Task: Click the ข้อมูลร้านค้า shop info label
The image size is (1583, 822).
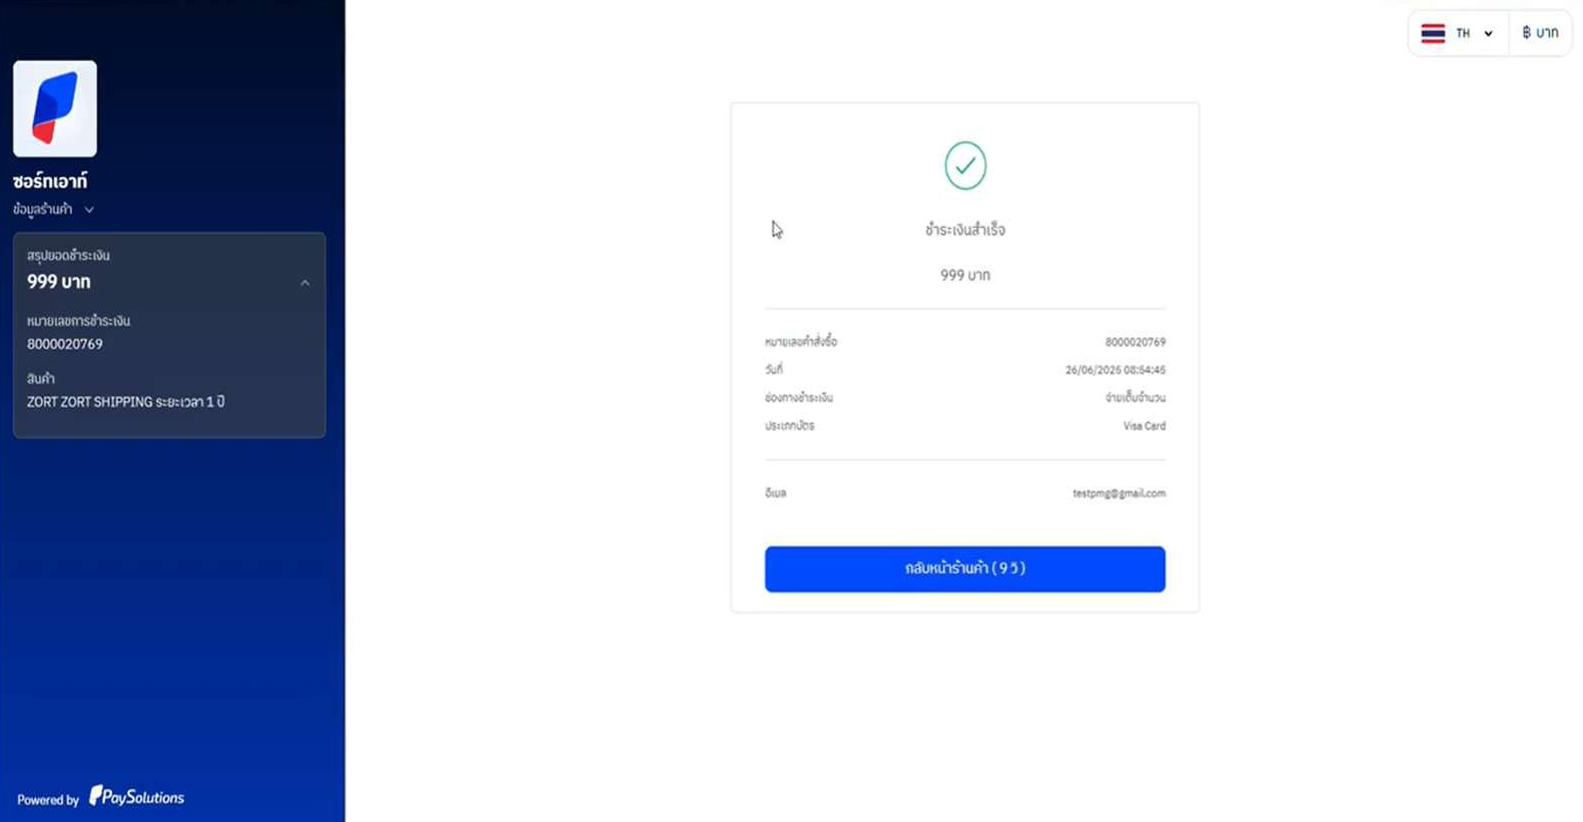Action: click(43, 209)
